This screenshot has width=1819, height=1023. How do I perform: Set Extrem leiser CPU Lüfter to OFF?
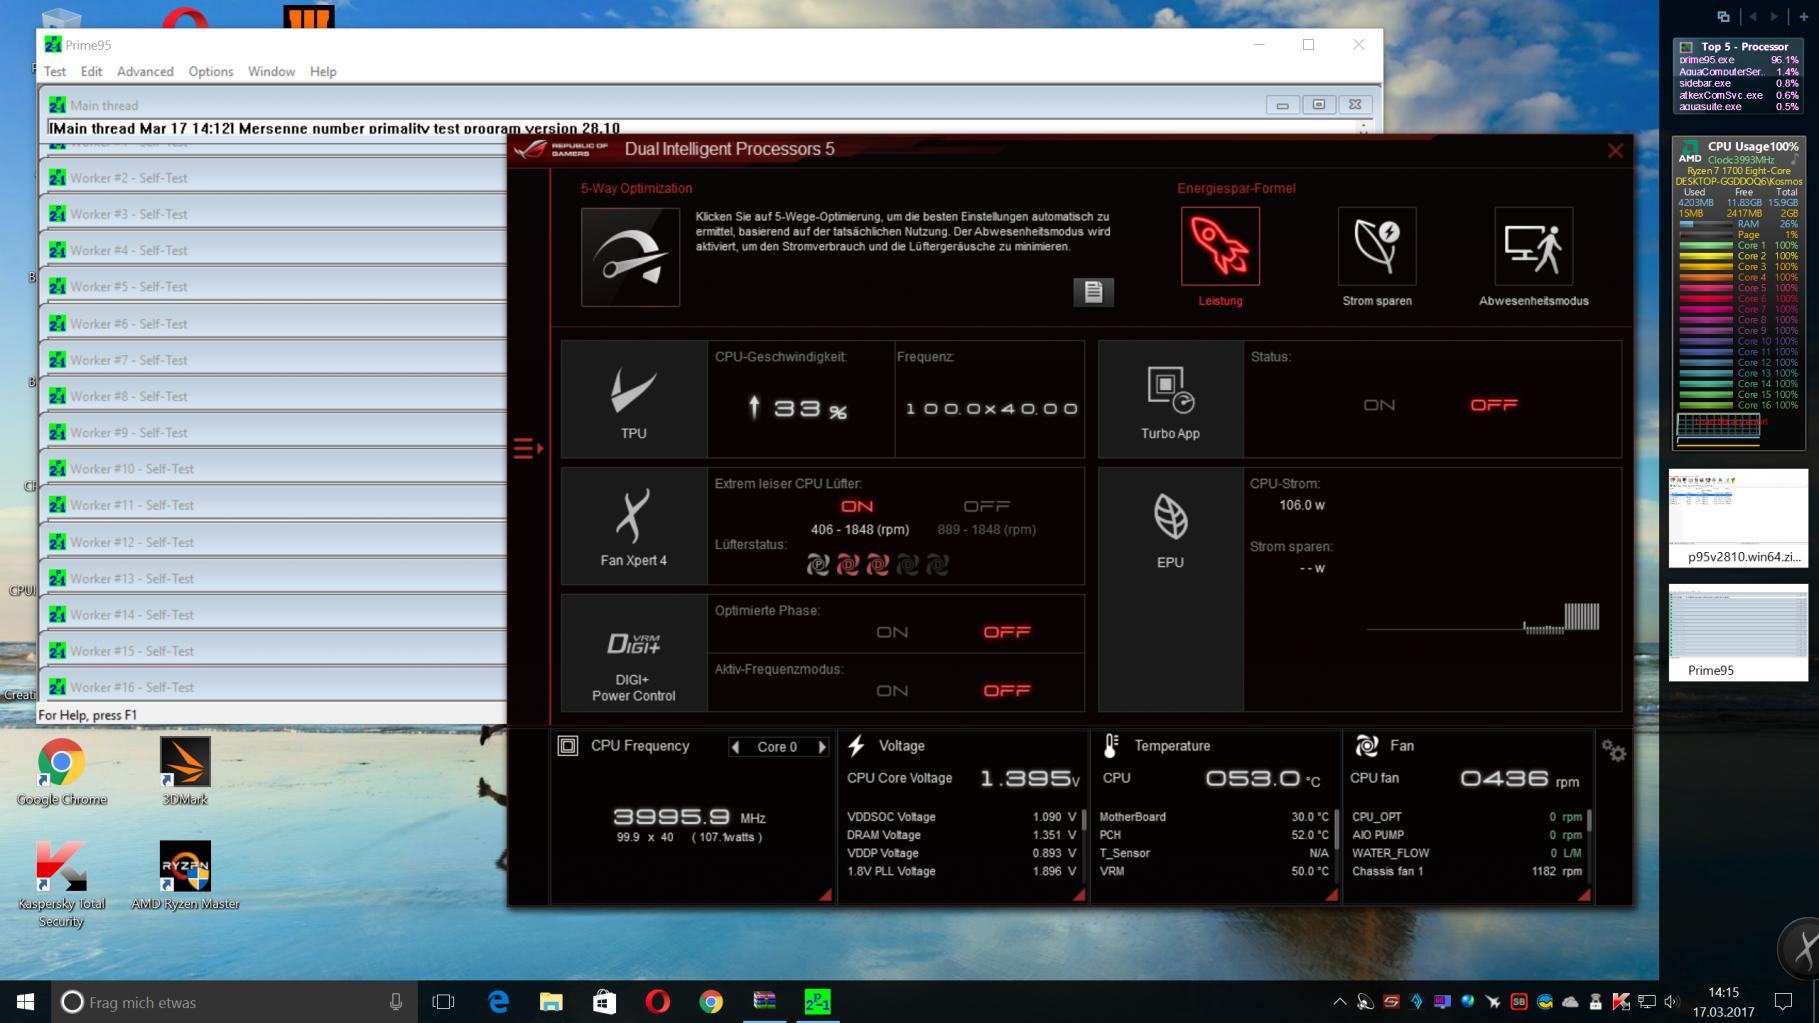coord(986,506)
